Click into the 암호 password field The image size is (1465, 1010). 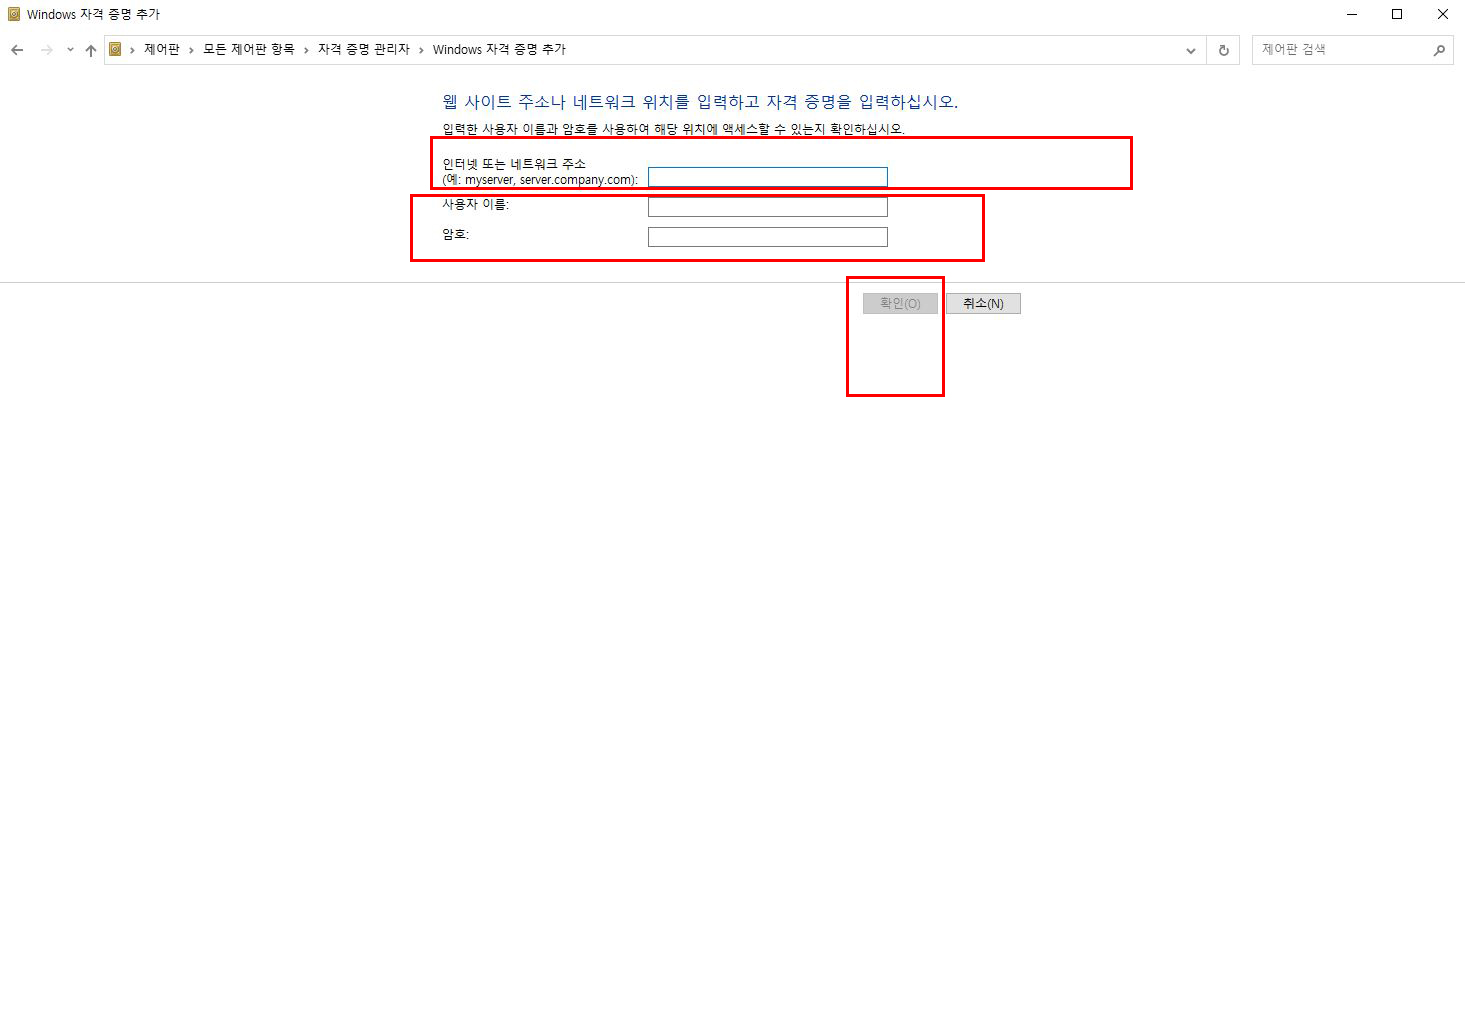pos(768,237)
